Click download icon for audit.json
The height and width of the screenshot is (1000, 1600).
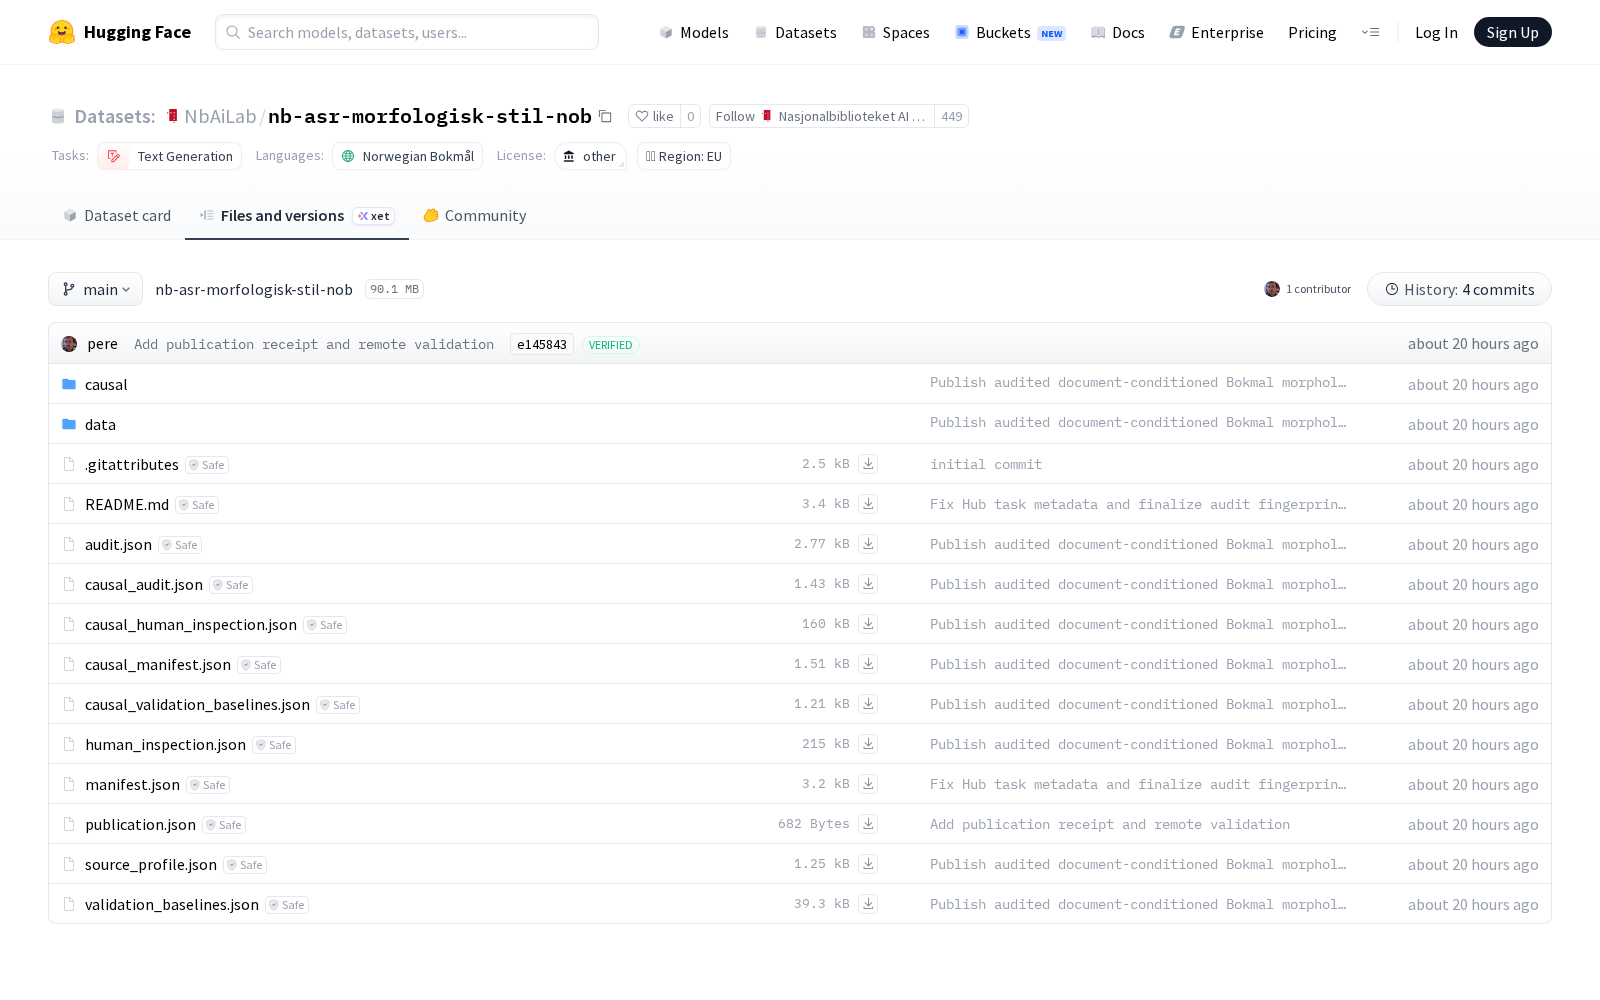coord(868,544)
